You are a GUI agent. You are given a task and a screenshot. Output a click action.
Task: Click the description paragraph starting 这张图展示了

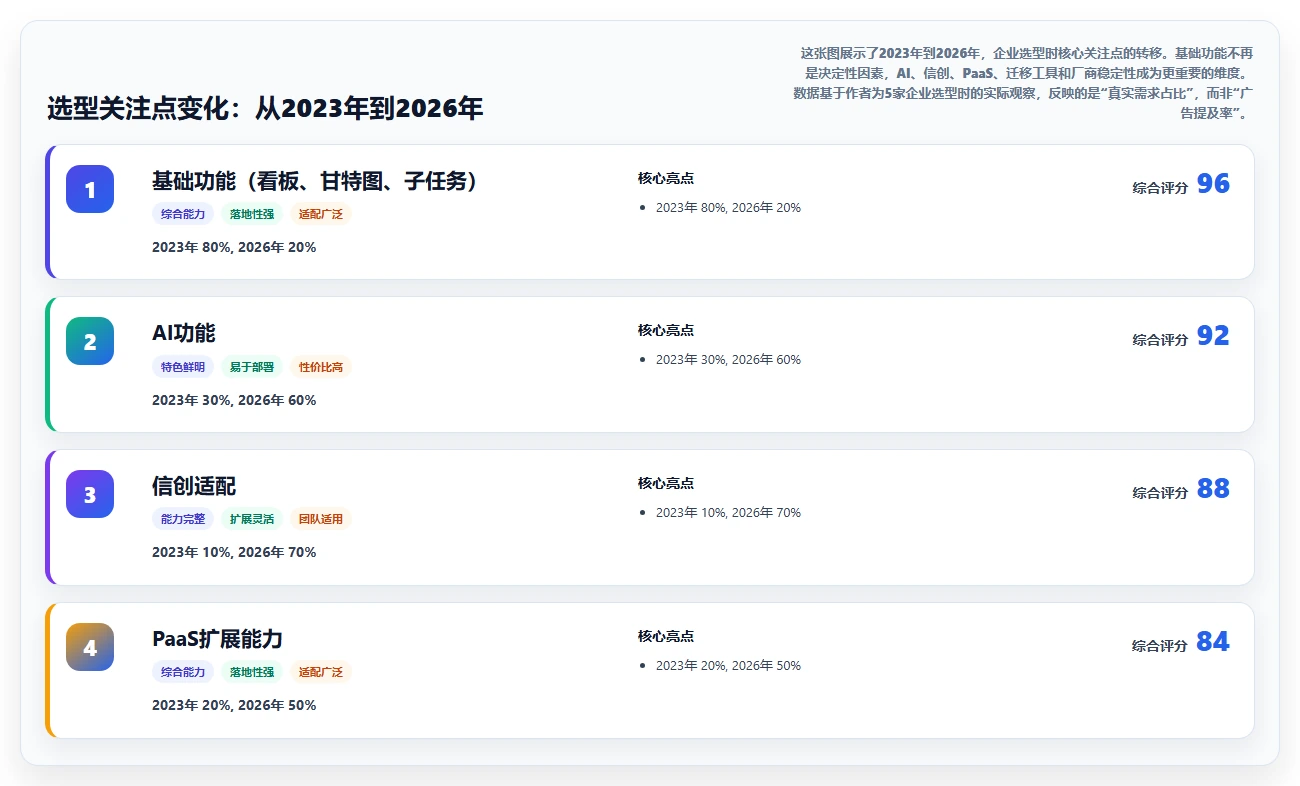tap(1021, 83)
